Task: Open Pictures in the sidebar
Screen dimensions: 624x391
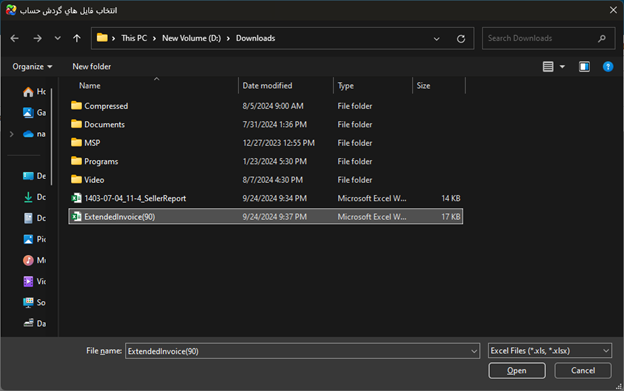Action: coord(34,239)
